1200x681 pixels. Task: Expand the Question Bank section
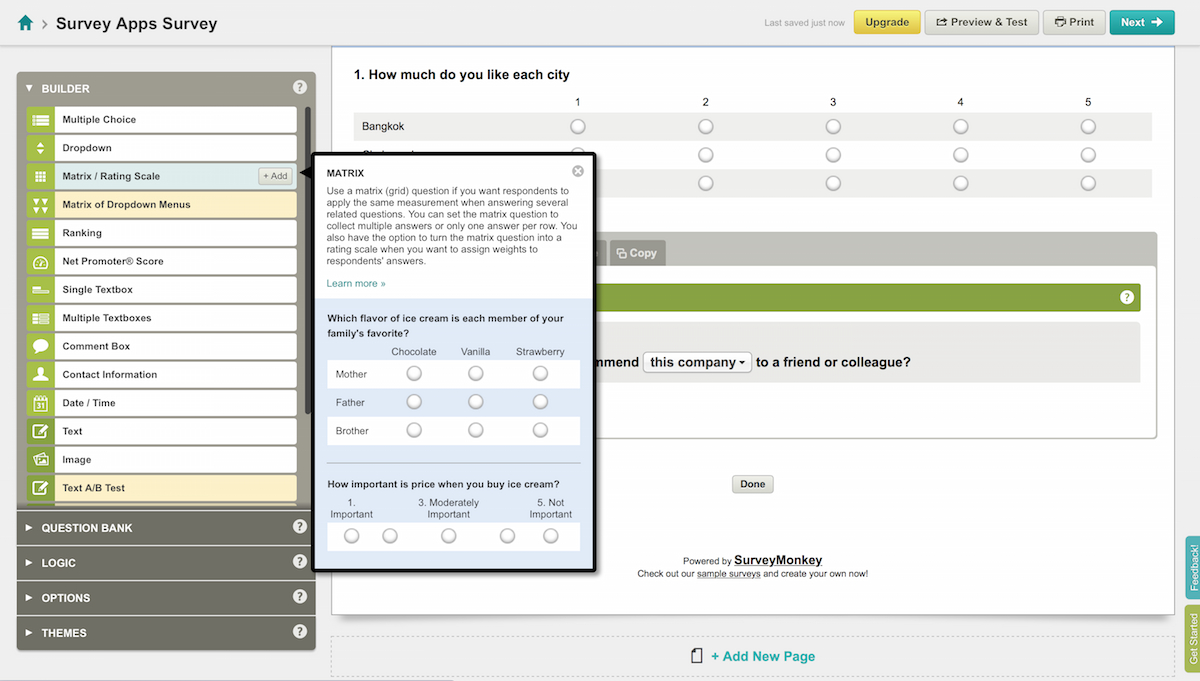coord(86,528)
